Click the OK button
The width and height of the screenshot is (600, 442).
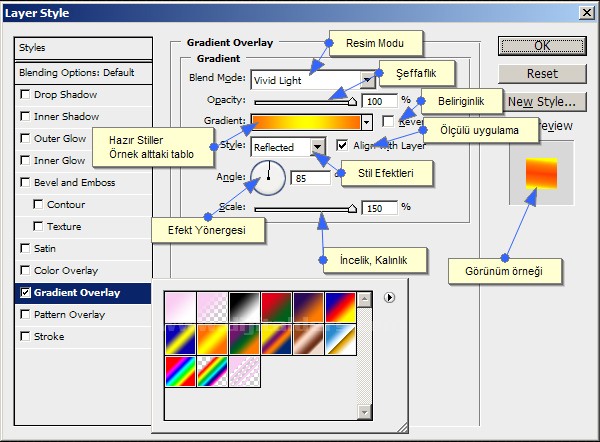pyautogui.click(x=541, y=45)
